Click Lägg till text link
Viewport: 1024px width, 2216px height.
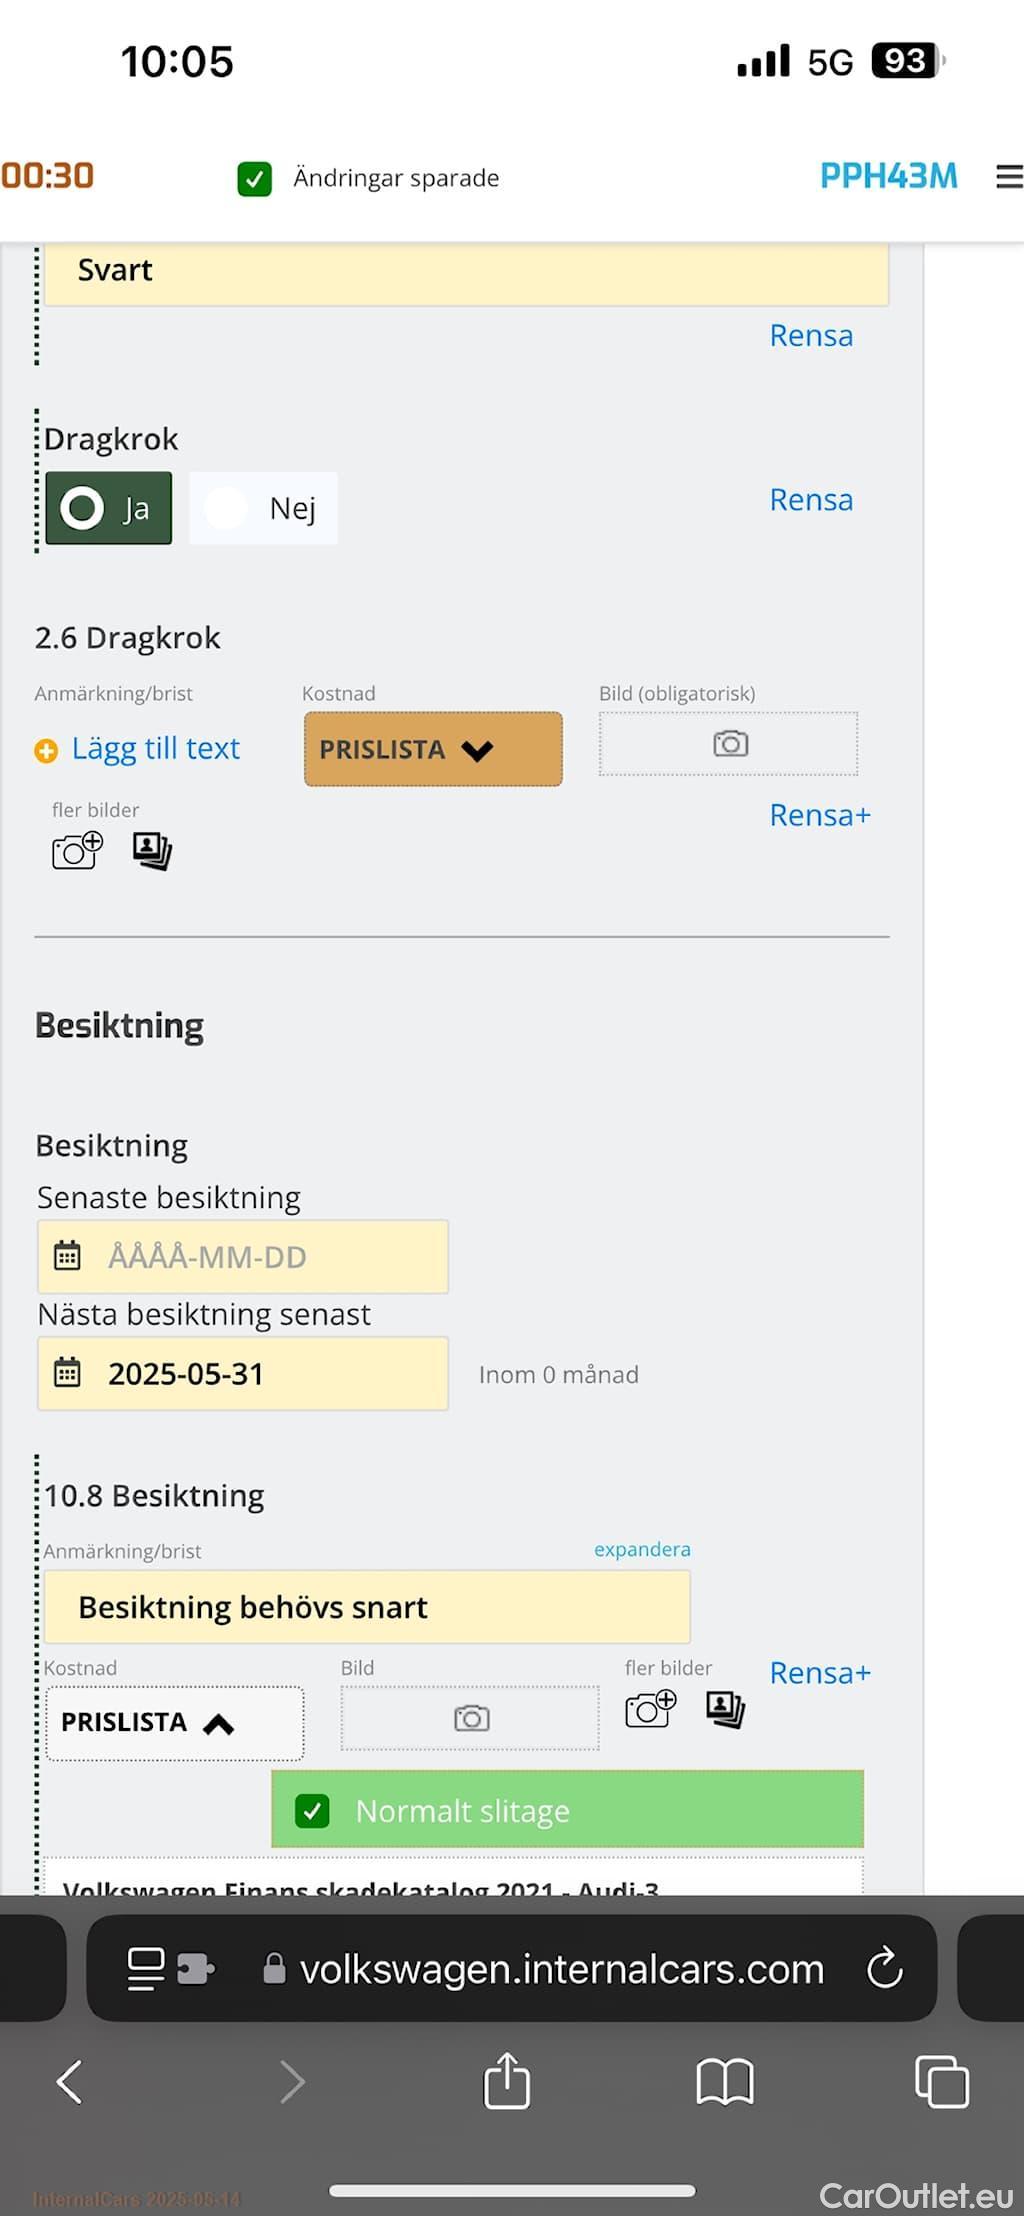[155, 748]
